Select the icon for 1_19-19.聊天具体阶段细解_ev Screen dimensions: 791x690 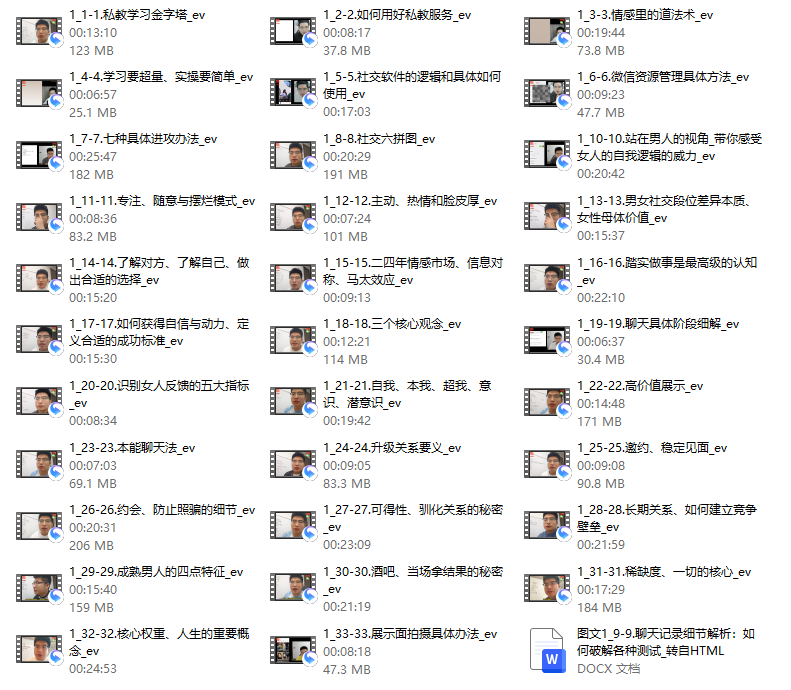547,341
